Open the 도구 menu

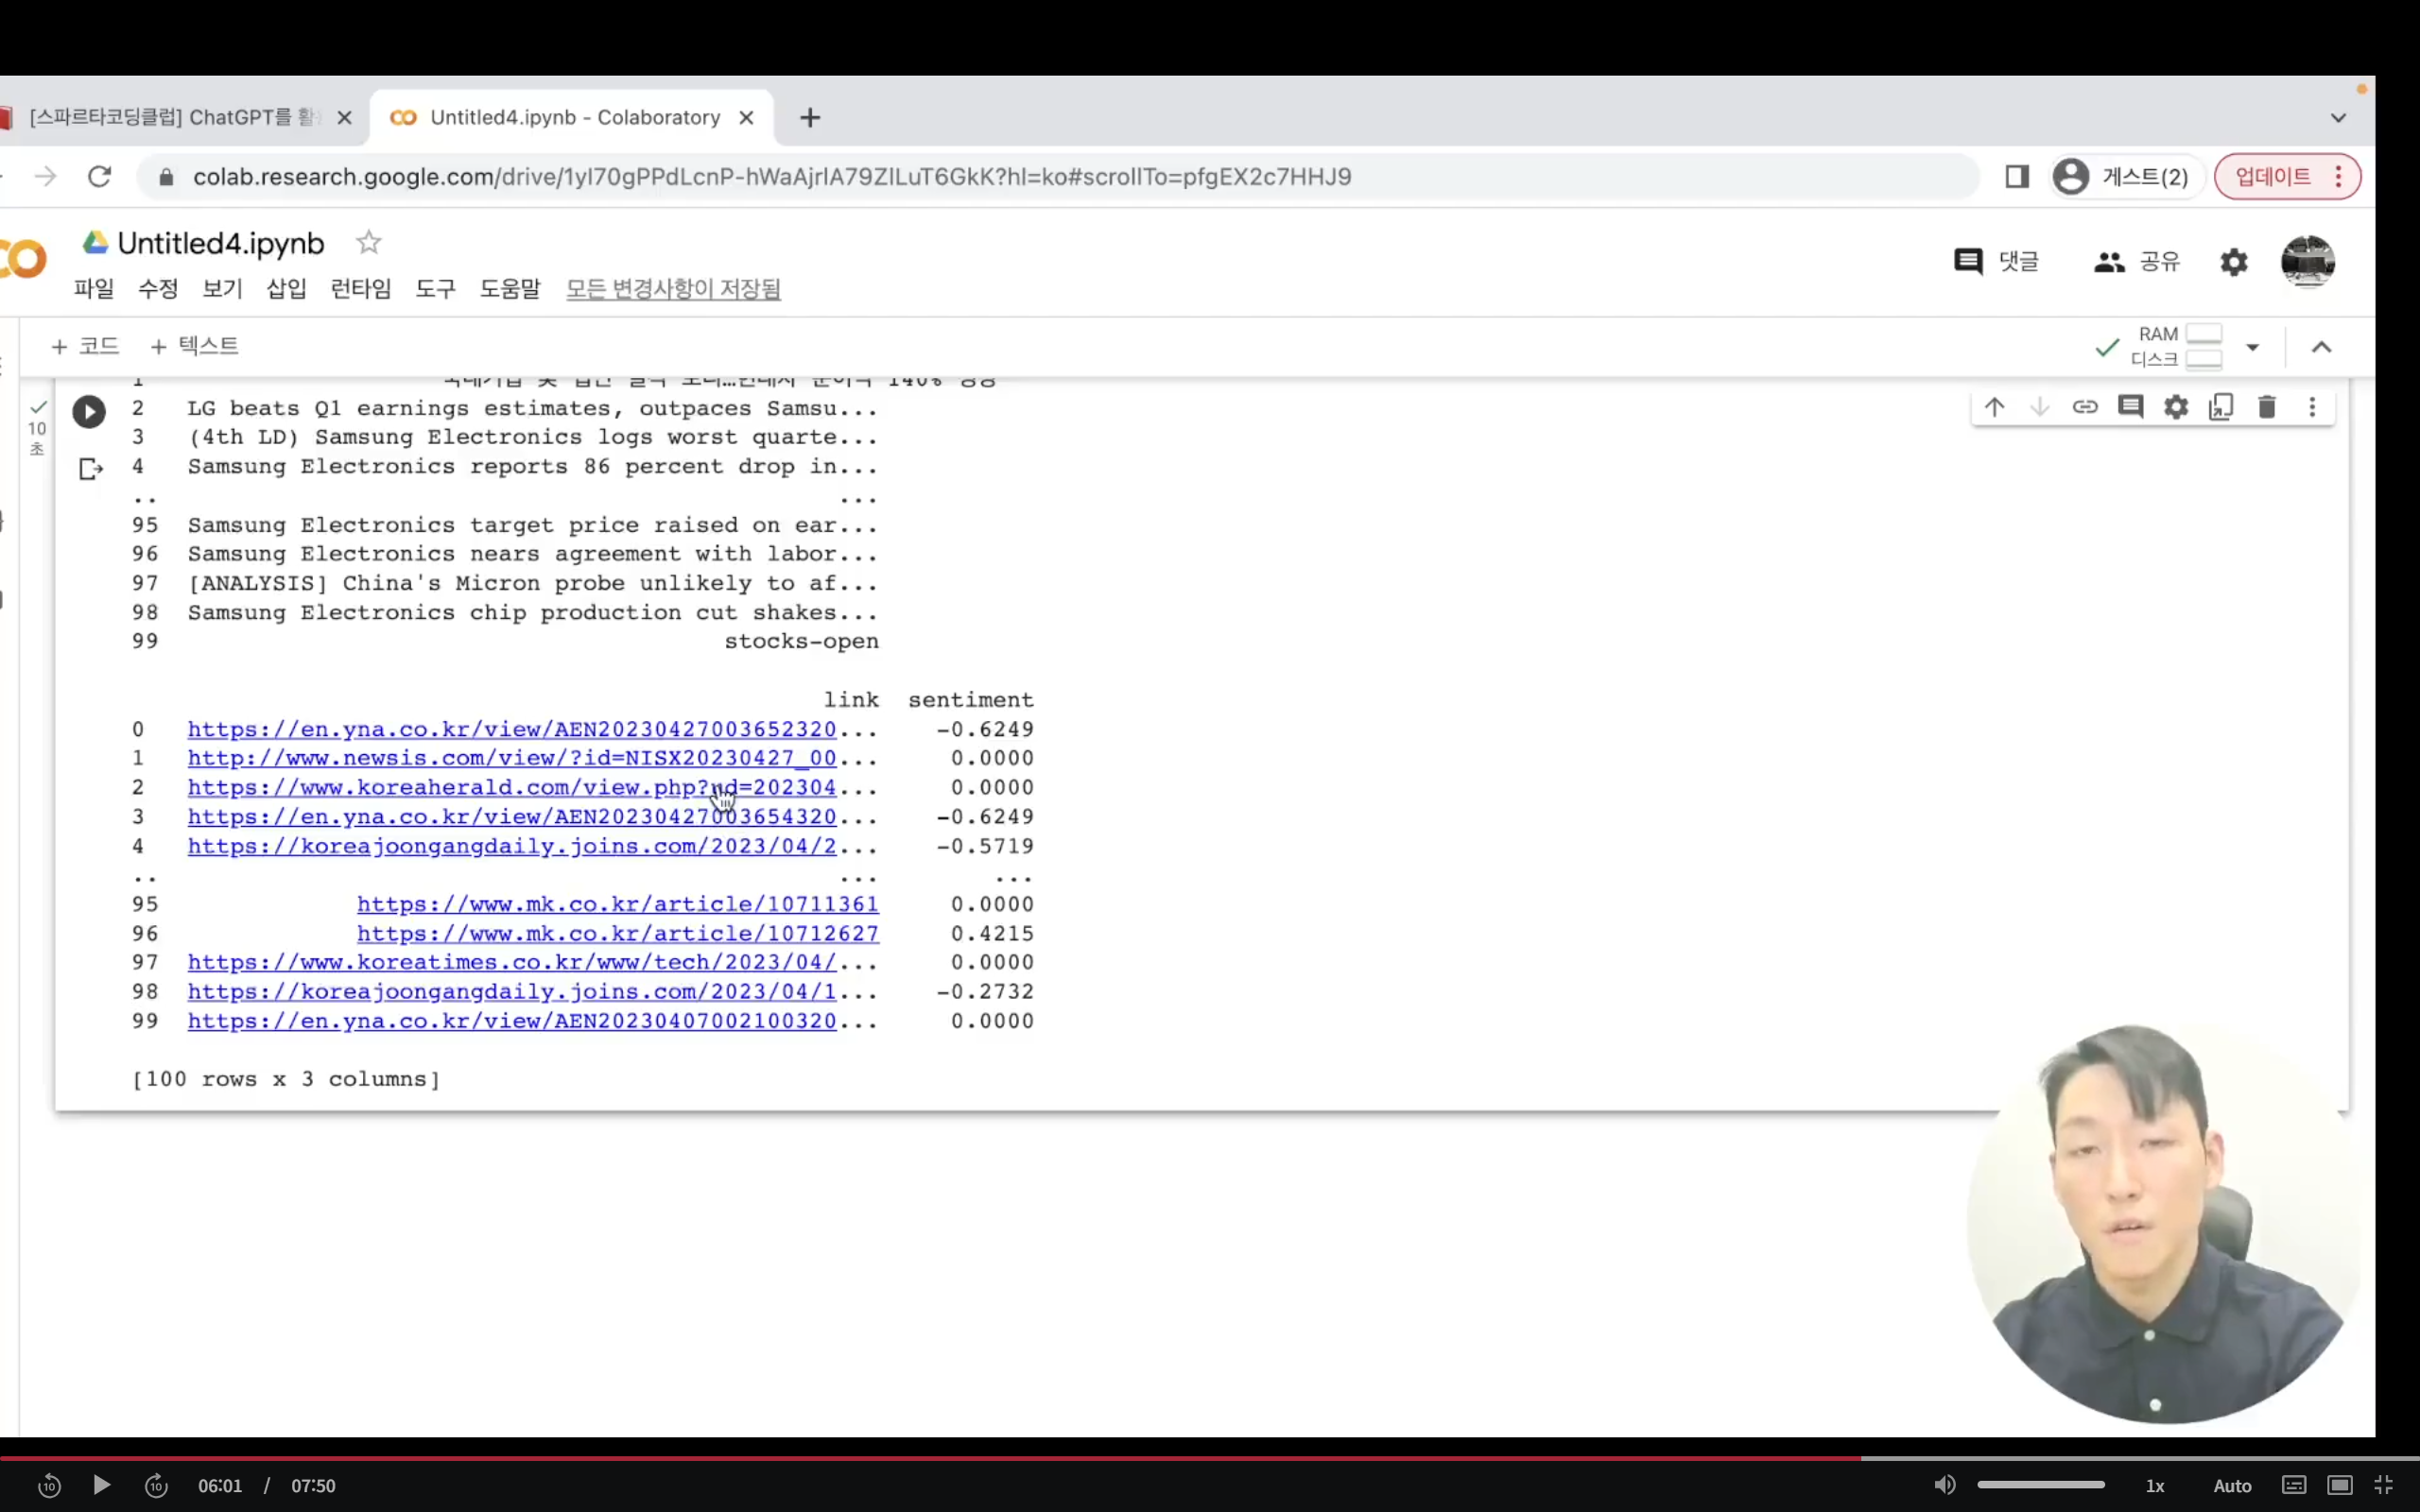pyautogui.click(x=436, y=289)
